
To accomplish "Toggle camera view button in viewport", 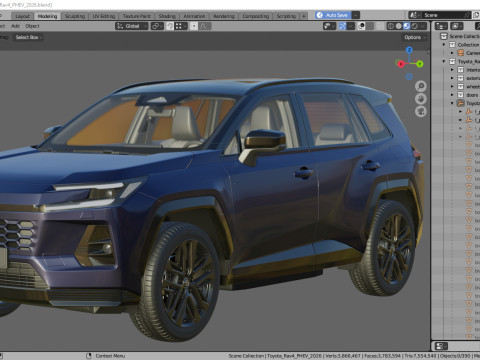I will [x=421, y=111].
